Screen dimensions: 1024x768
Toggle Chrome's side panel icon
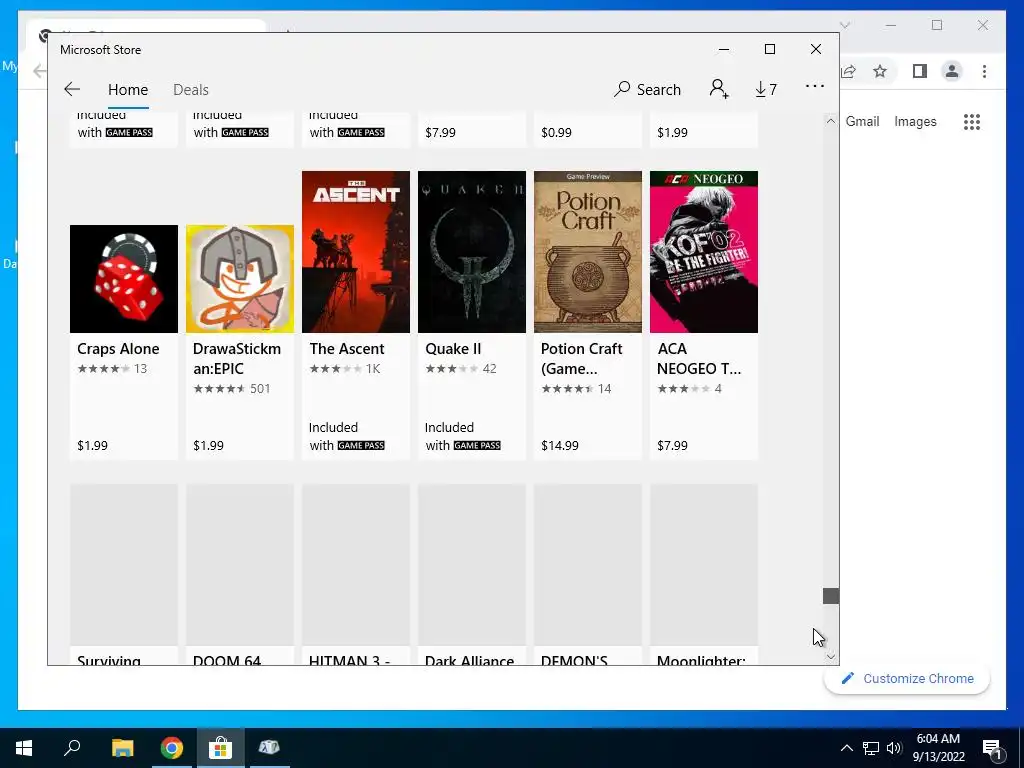tap(920, 71)
